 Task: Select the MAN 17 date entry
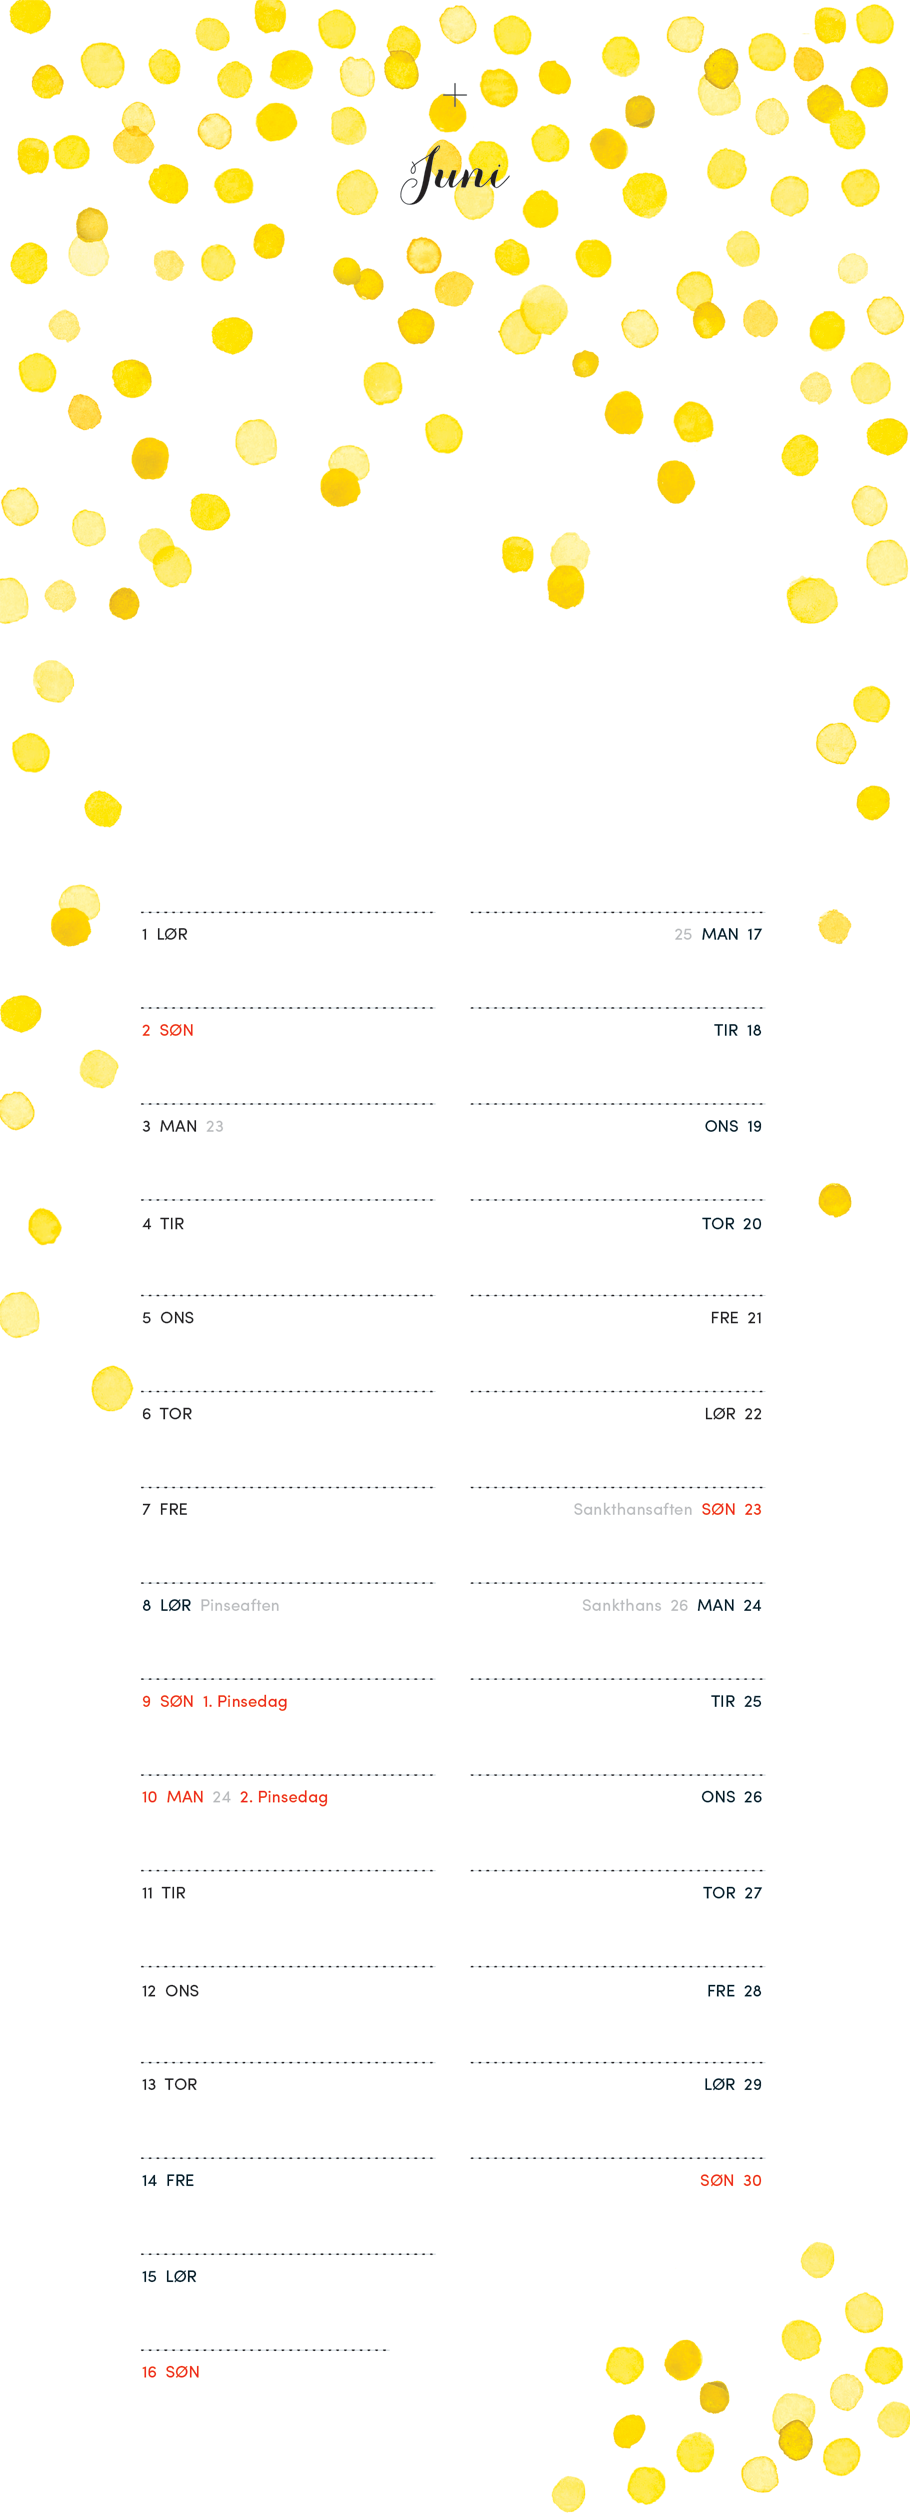point(732,934)
